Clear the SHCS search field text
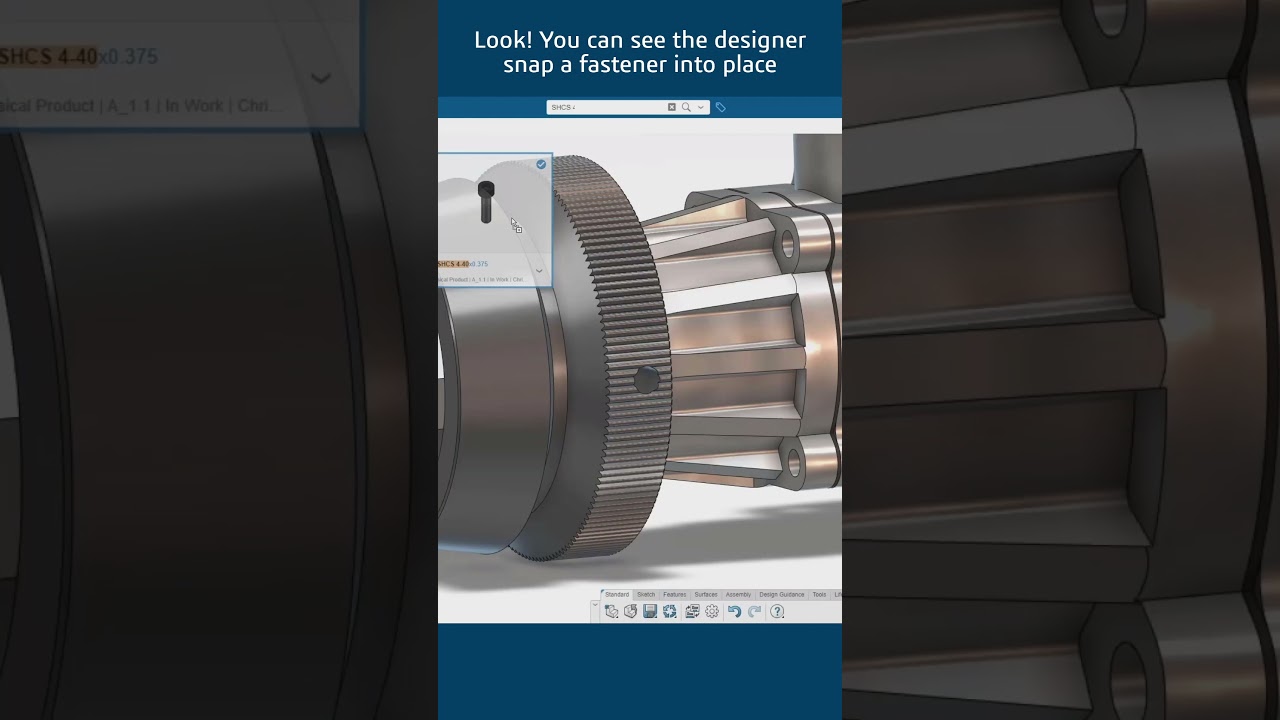This screenshot has height=720, width=1280. (x=672, y=107)
